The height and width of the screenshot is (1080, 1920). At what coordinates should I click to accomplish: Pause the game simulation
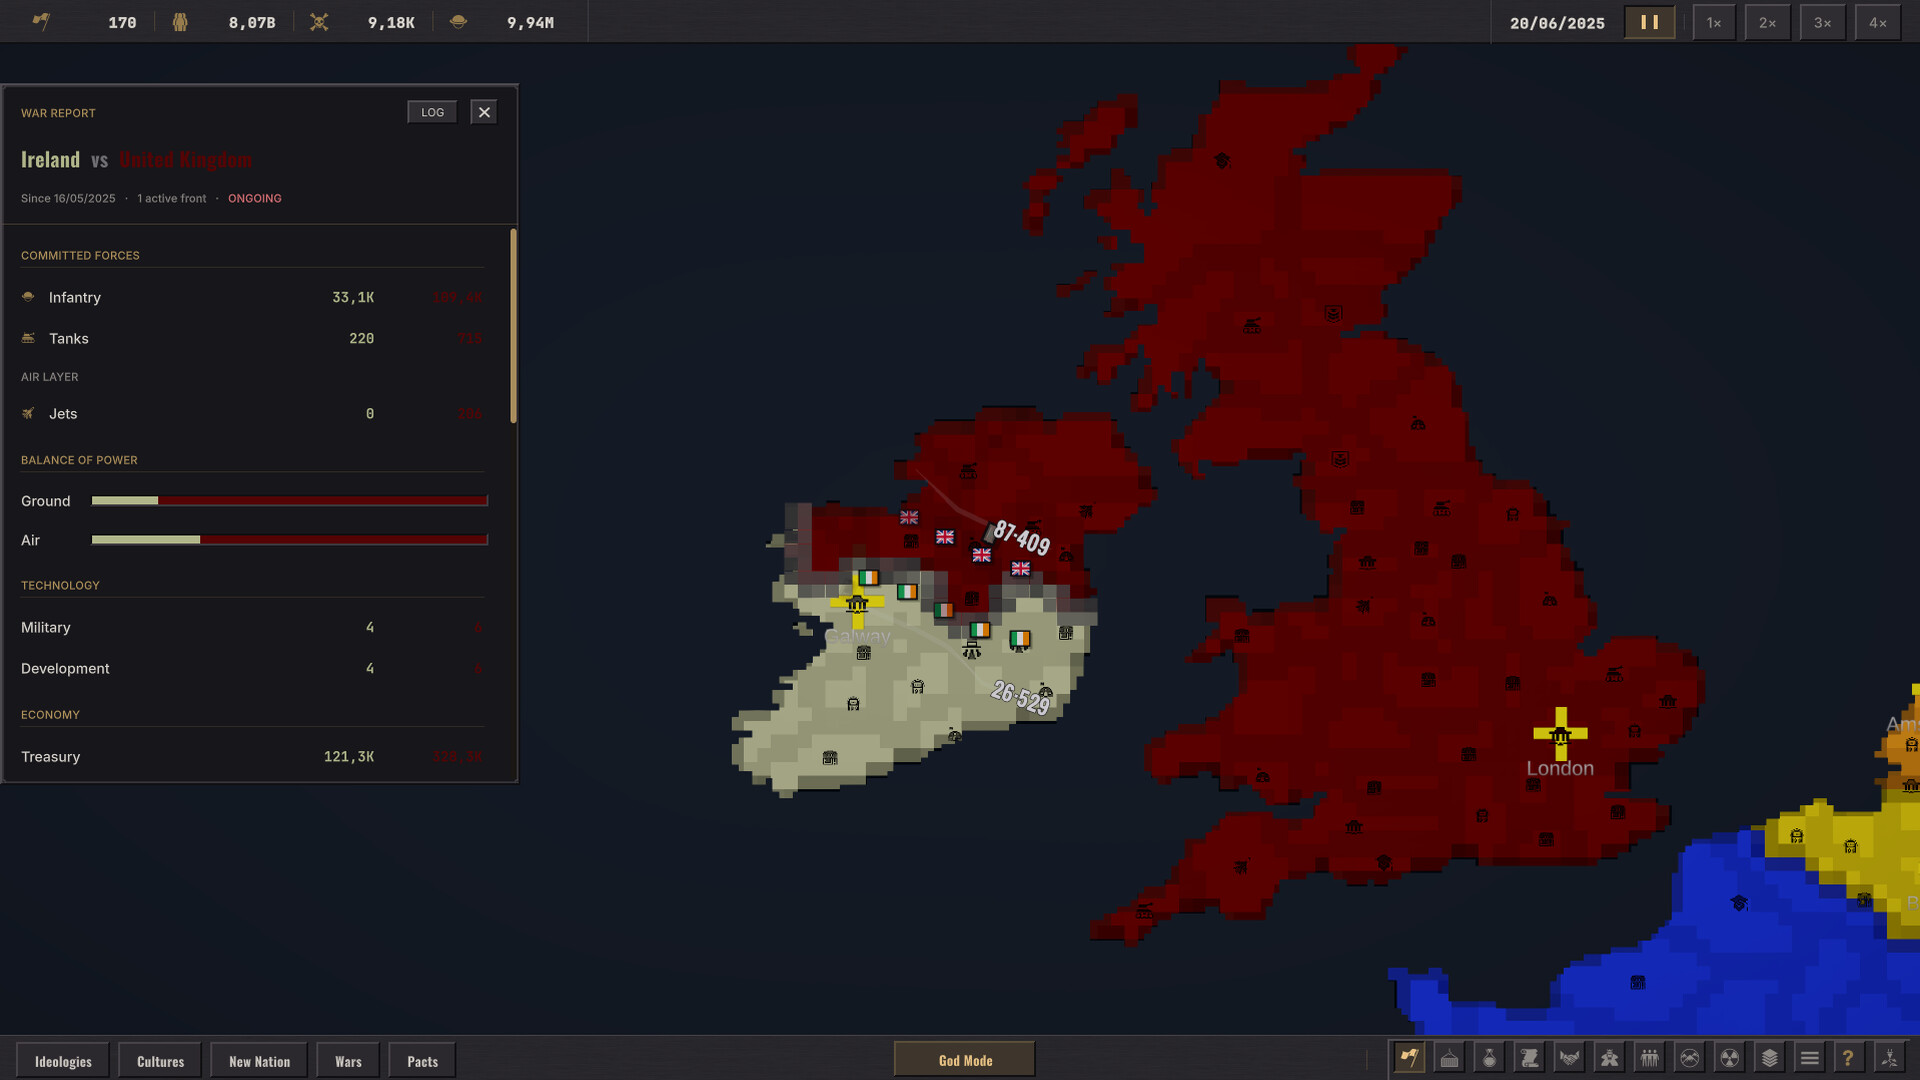(1649, 22)
